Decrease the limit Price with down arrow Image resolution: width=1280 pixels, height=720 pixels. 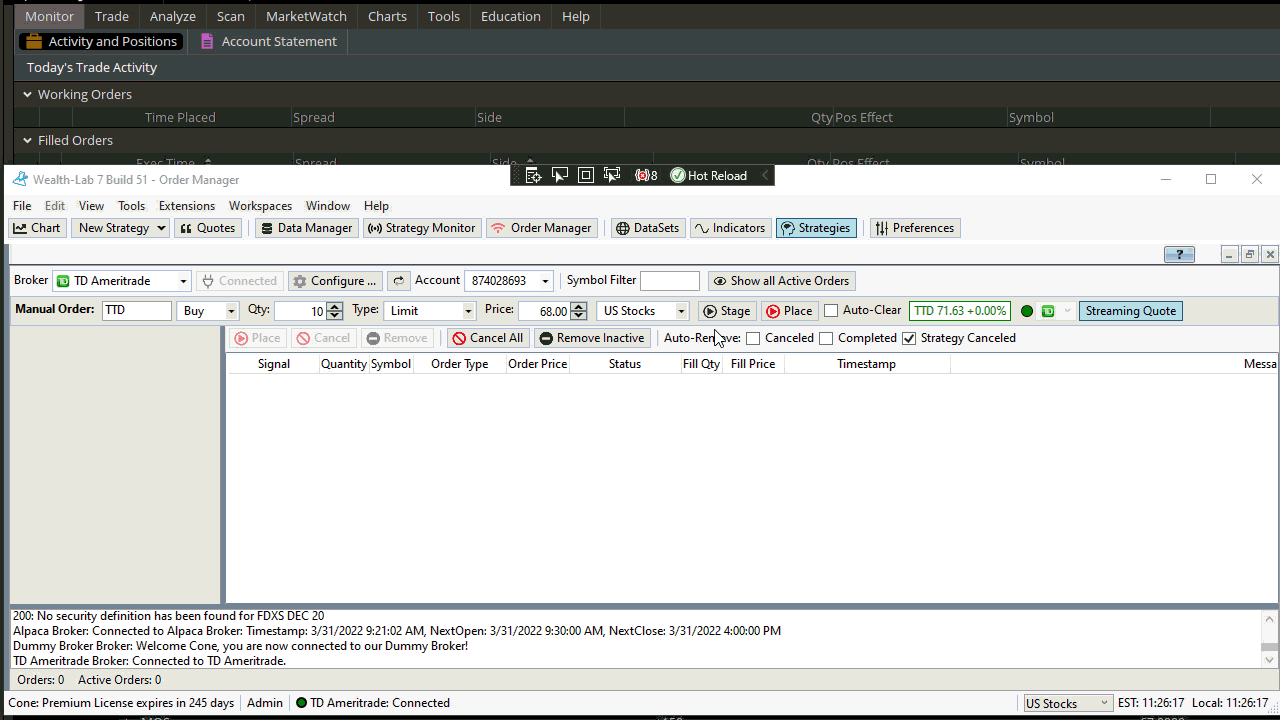click(x=578, y=316)
